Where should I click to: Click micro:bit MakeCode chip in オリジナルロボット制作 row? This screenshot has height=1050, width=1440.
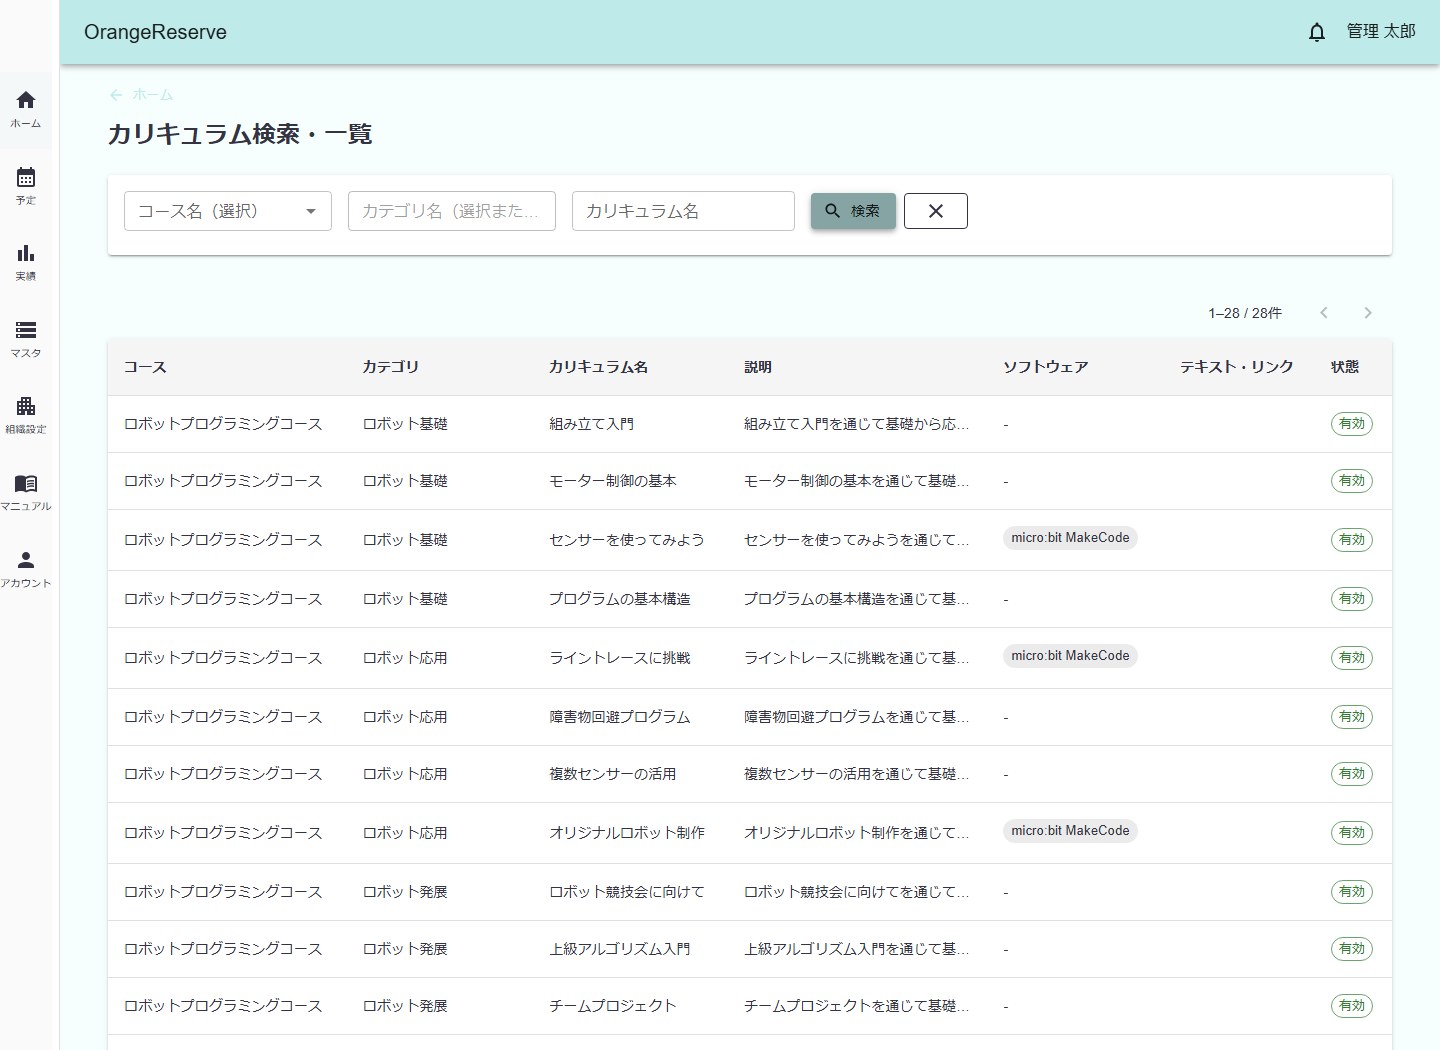click(1070, 831)
